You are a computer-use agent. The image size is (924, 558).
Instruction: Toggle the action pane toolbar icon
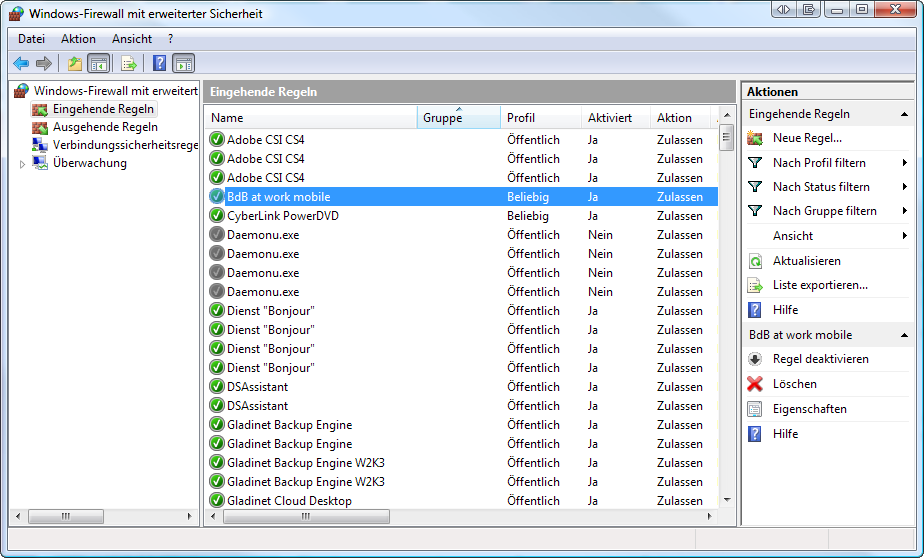pyautogui.click(x=184, y=63)
